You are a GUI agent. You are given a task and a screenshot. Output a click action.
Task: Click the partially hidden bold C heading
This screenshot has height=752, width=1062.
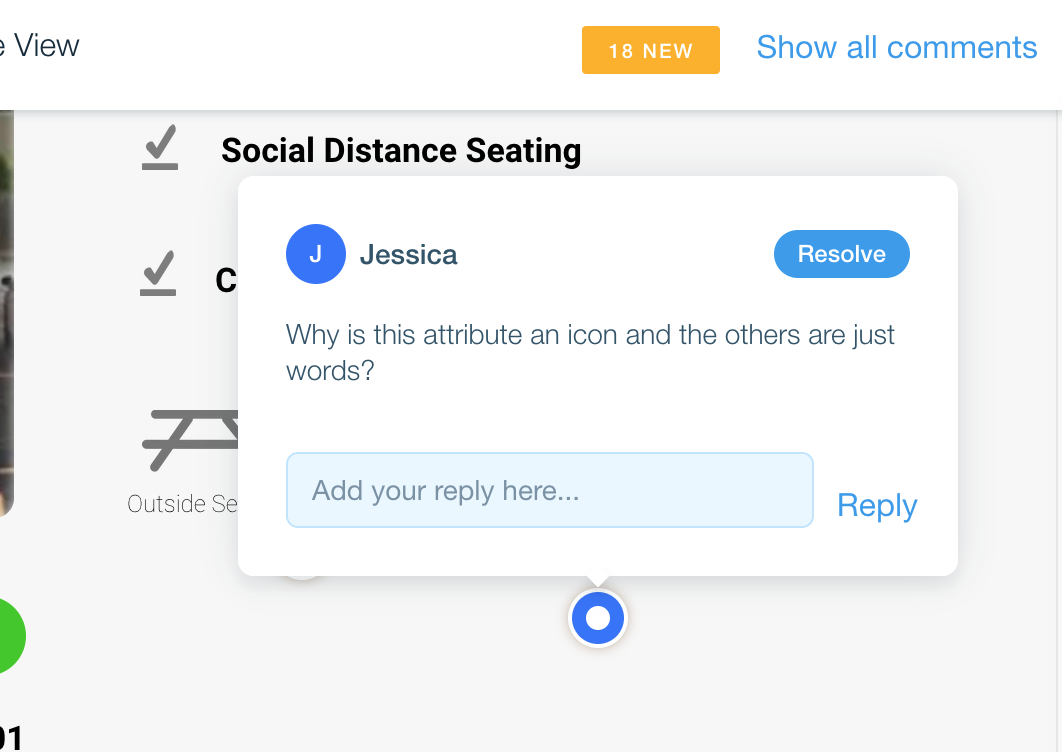[226, 280]
